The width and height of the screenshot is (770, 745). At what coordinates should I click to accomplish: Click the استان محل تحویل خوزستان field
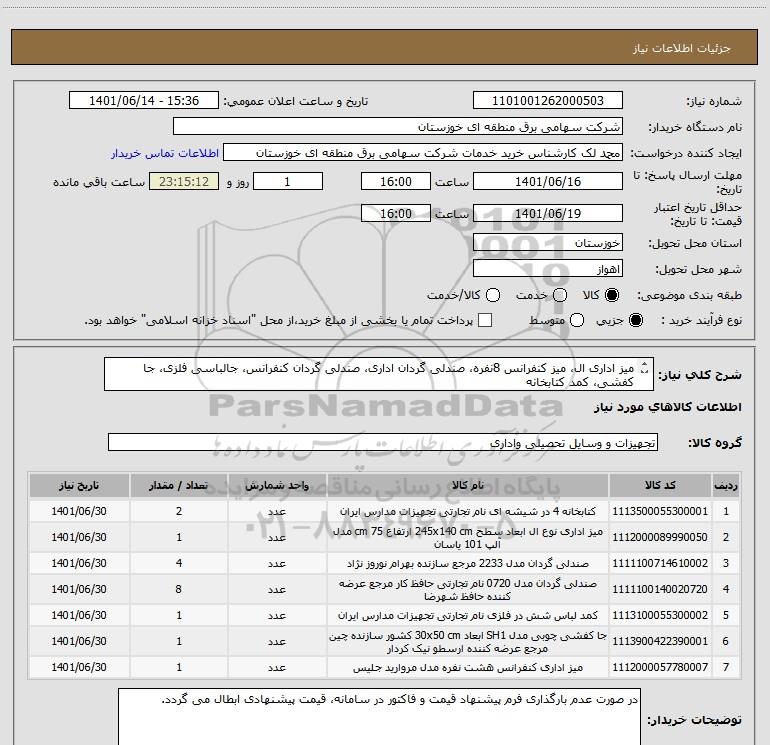click(561, 243)
